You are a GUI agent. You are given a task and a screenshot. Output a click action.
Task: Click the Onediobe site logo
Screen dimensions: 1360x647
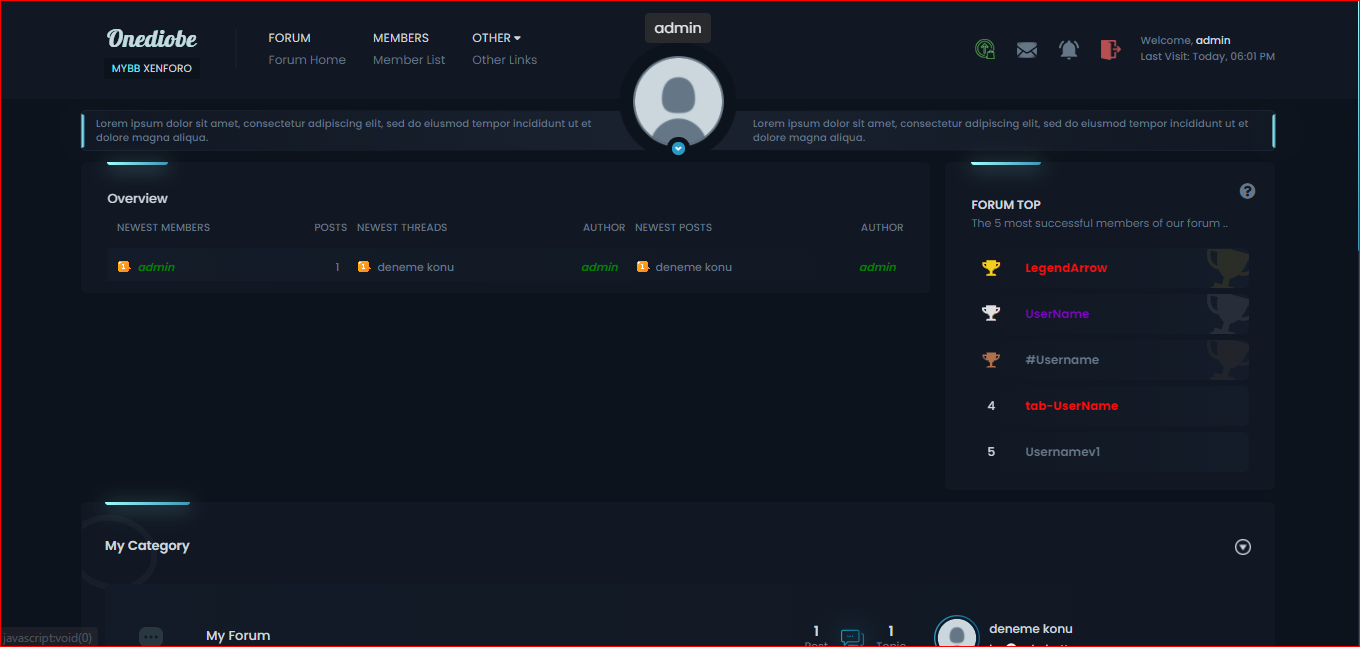[x=152, y=39]
